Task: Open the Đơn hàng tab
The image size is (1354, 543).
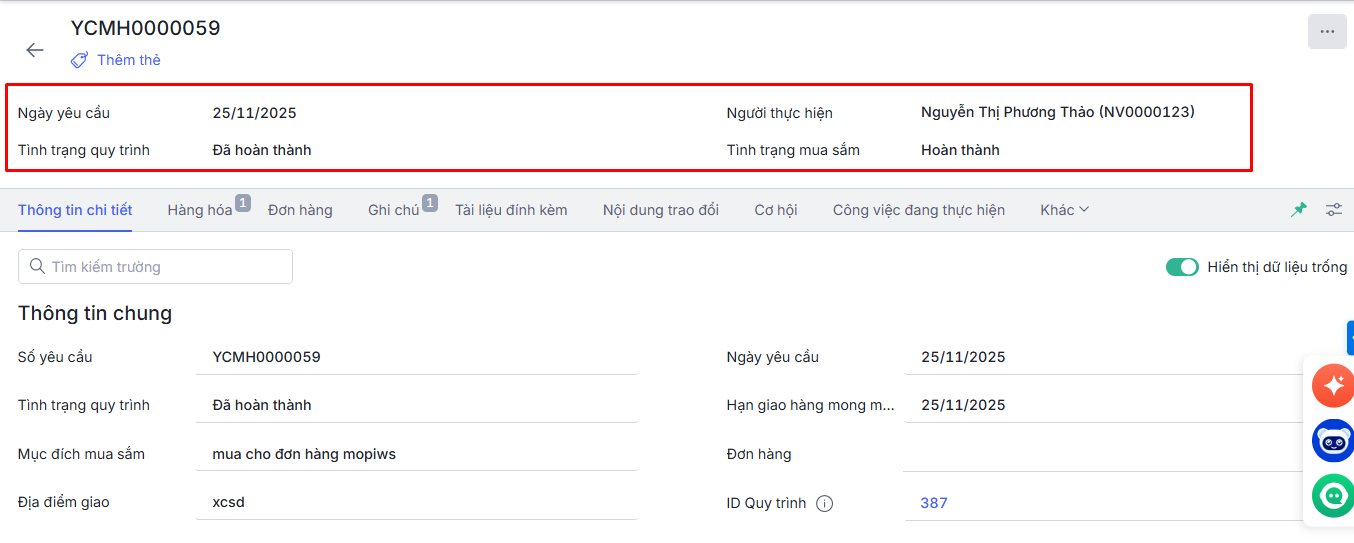Action: point(300,210)
